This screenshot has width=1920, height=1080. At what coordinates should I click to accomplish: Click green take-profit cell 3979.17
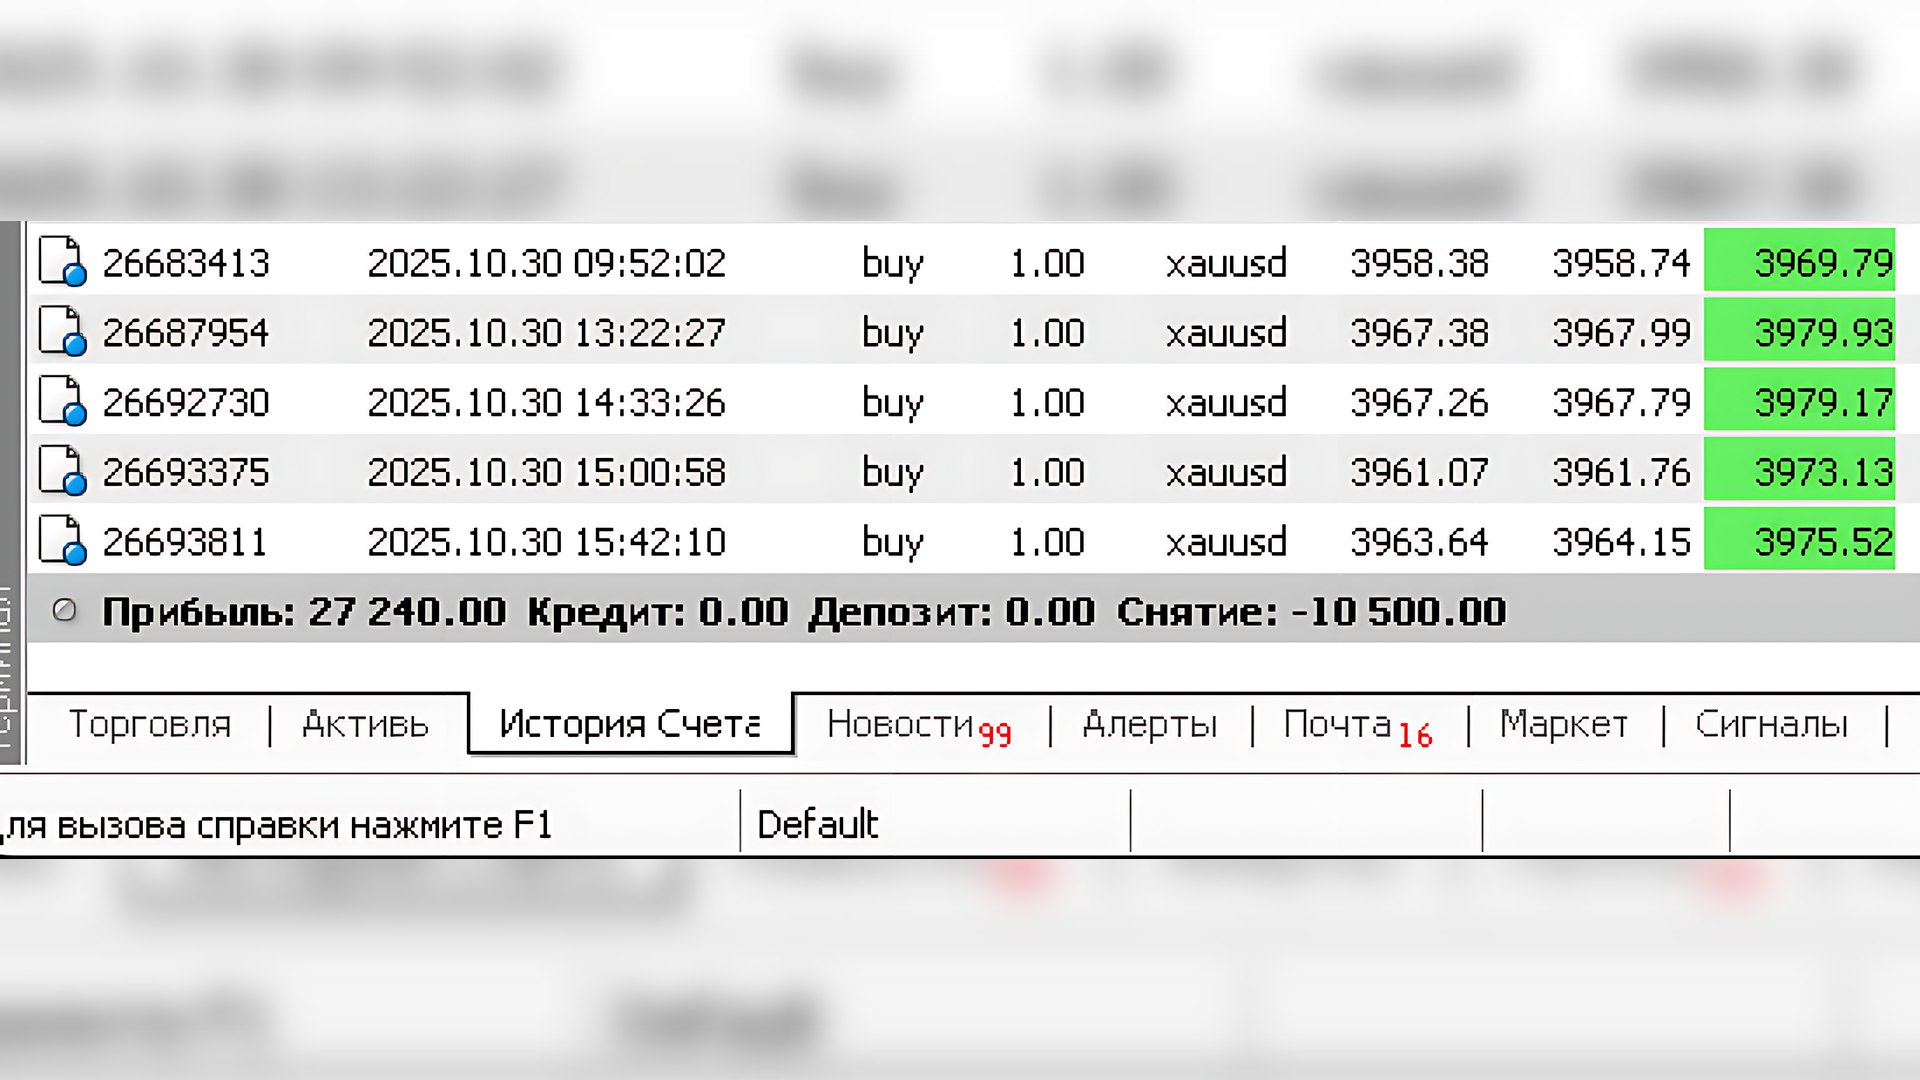coord(1800,400)
